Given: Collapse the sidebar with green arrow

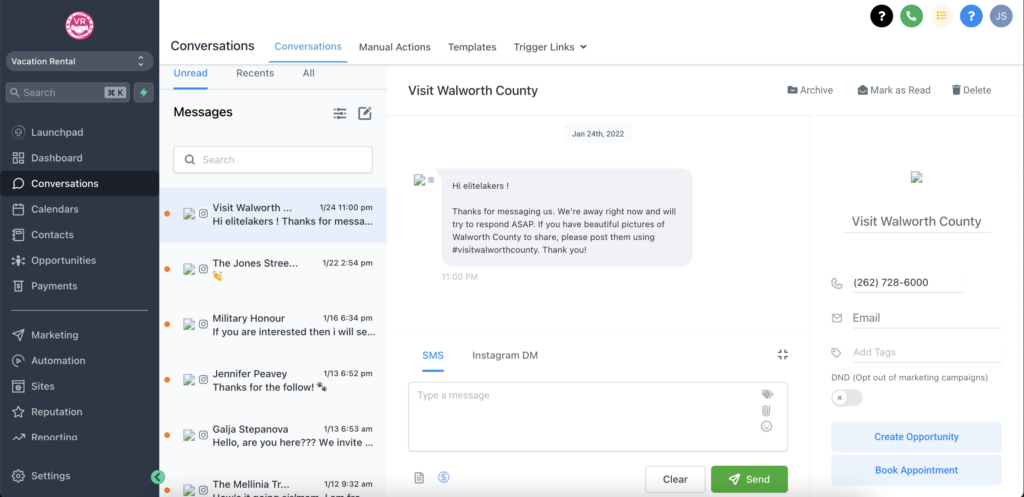Looking at the screenshot, I should pyautogui.click(x=157, y=477).
